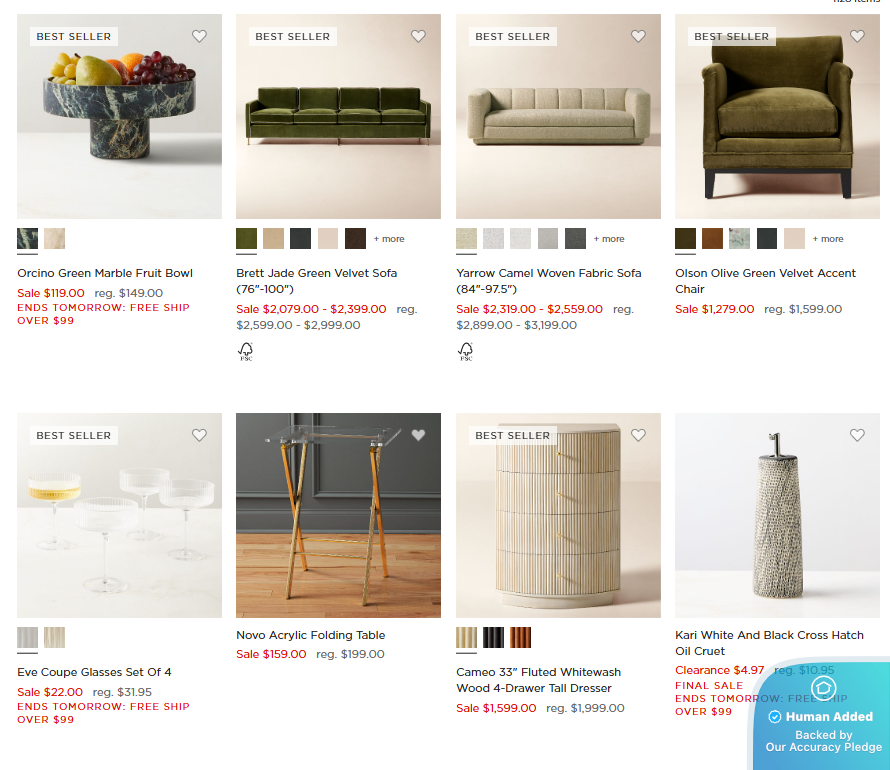The width and height of the screenshot is (890, 770).
Task: Click FSC icon under Yarrow Camel sofa
Action: pyautogui.click(x=465, y=352)
